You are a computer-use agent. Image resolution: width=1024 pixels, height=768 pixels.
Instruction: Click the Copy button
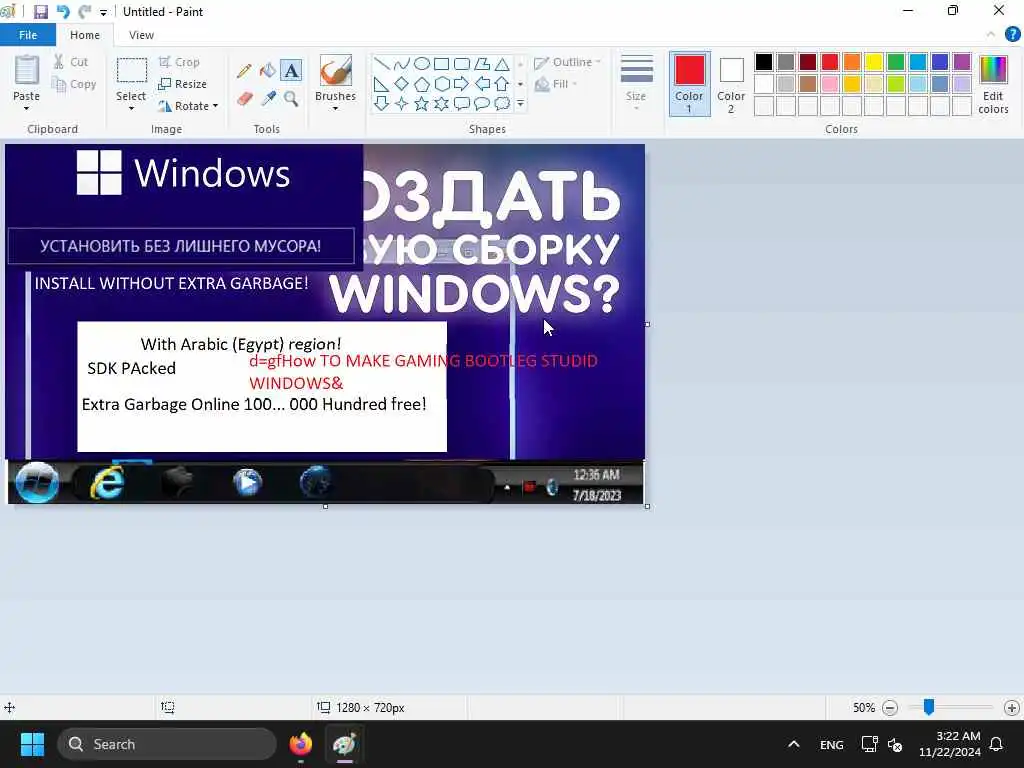(x=74, y=84)
